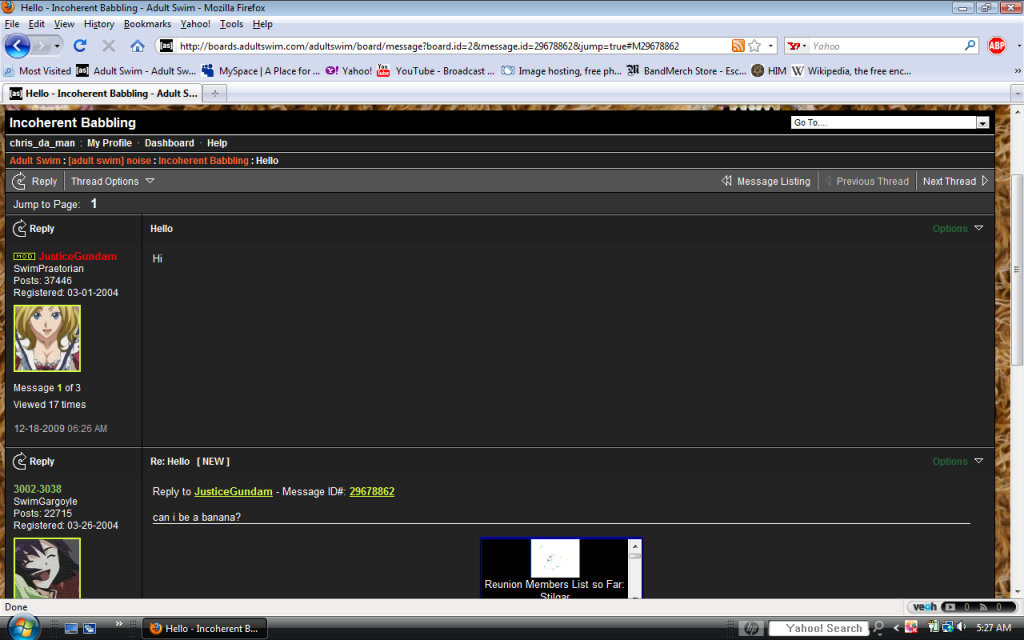Click the taskbar search magnifier icon
1024x640 pixels.
879,628
